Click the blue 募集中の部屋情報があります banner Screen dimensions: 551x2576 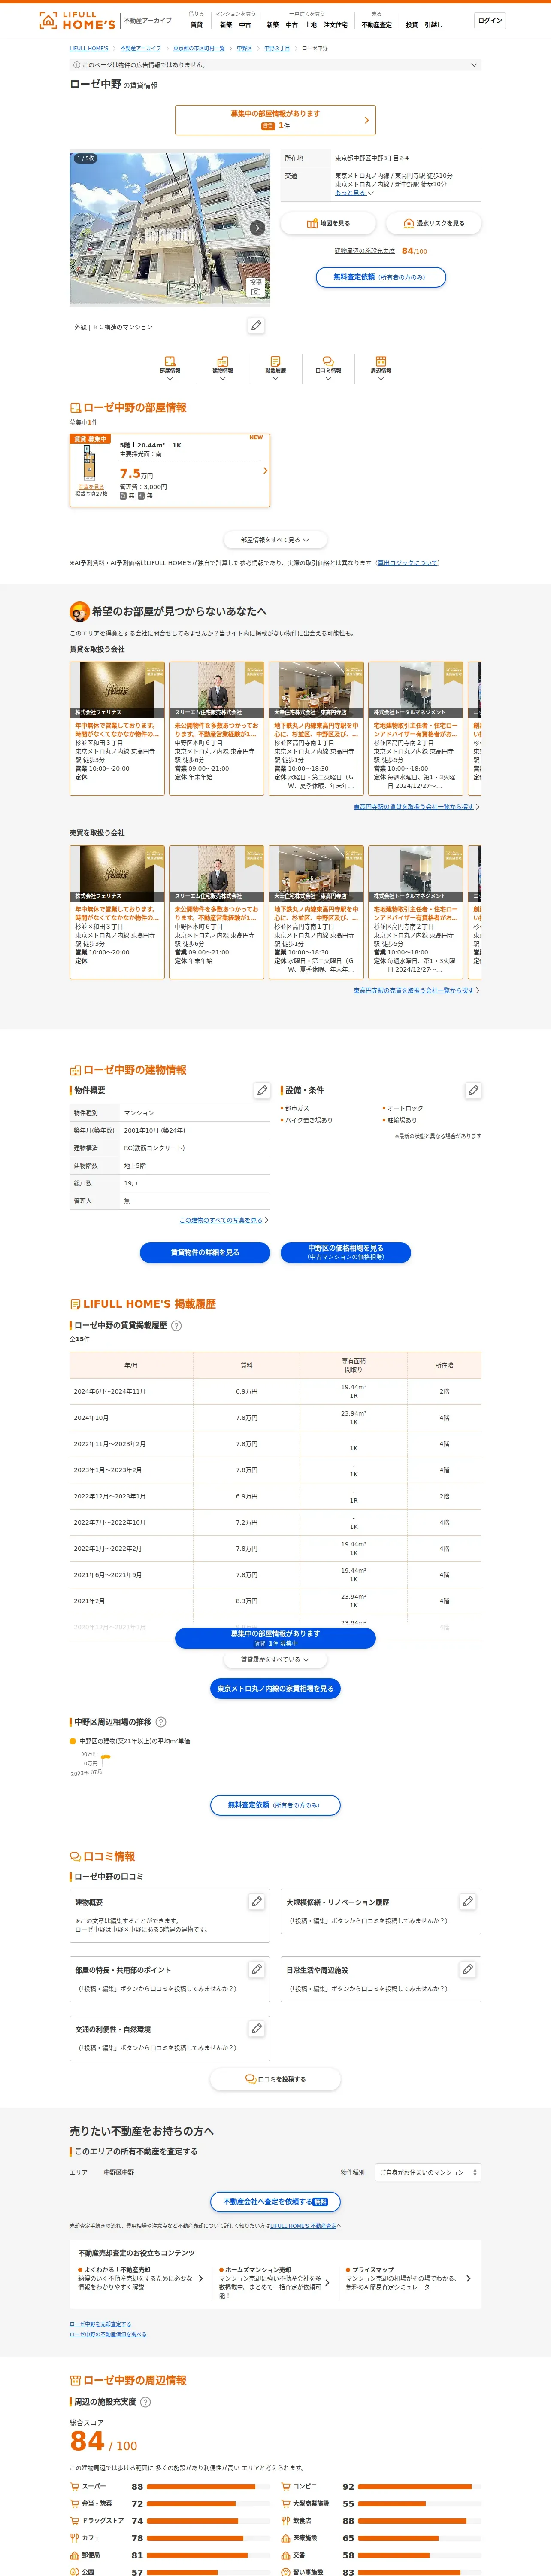pos(275,1638)
